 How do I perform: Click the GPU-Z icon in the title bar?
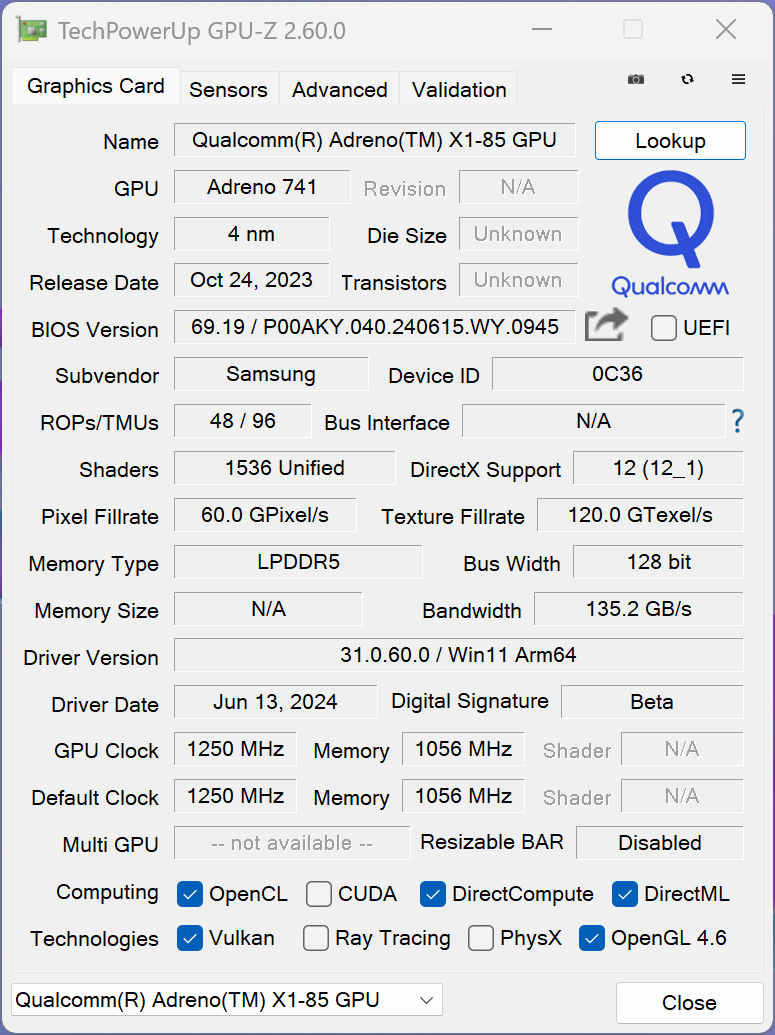pos(29,29)
